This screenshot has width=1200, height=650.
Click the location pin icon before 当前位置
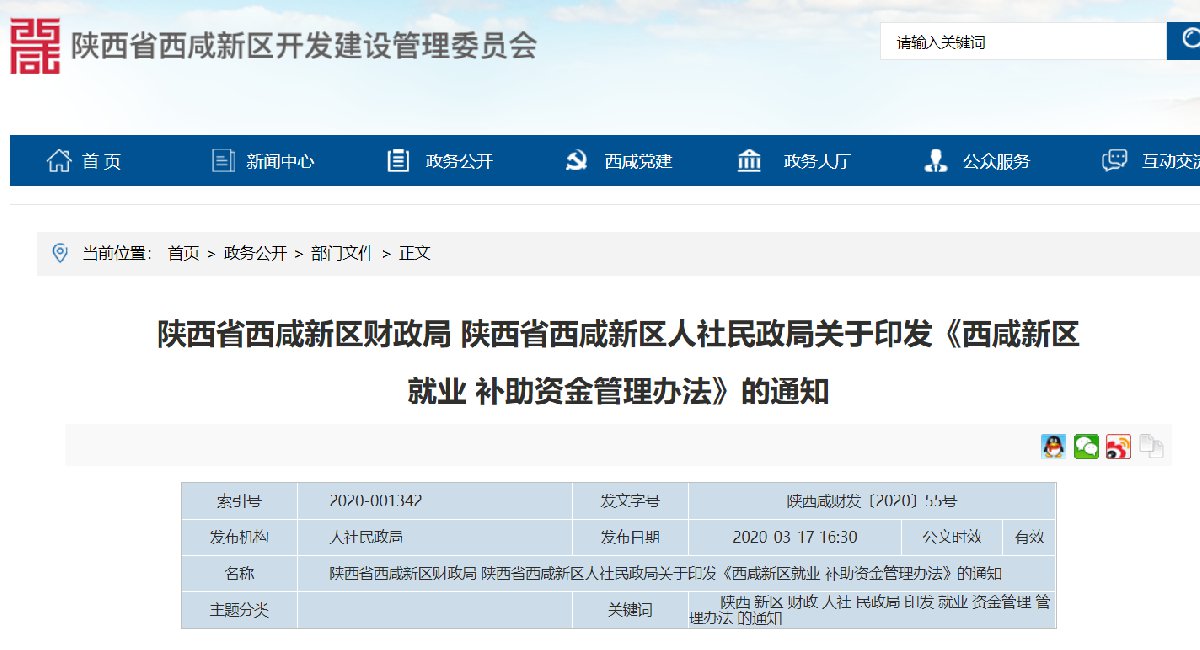click(60, 253)
